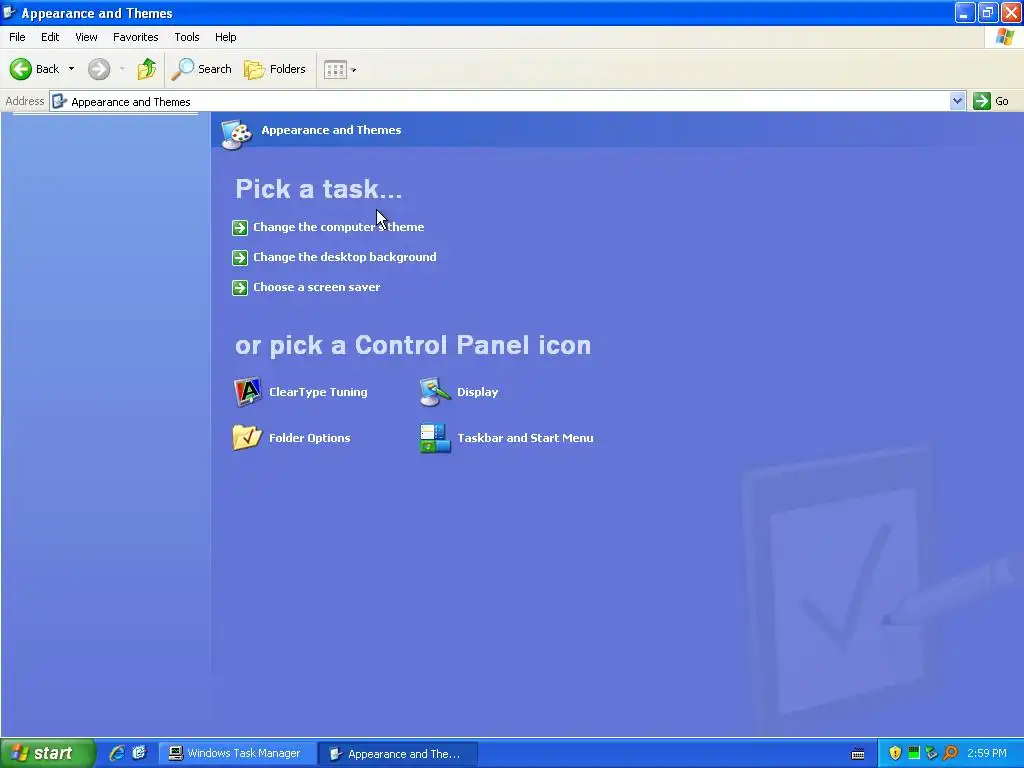This screenshot has height=768, width=1024.
Task: Click the second Quick Launch icon
Action: click(139, 754)
